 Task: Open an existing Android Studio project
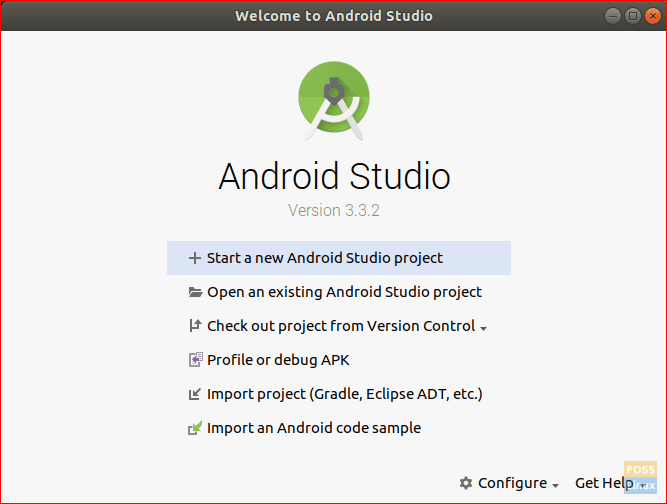(x=339, y=292)
